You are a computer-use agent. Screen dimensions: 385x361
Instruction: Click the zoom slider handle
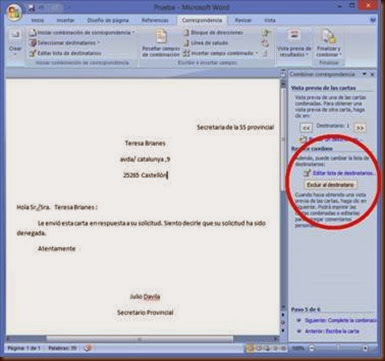(338, 348)
